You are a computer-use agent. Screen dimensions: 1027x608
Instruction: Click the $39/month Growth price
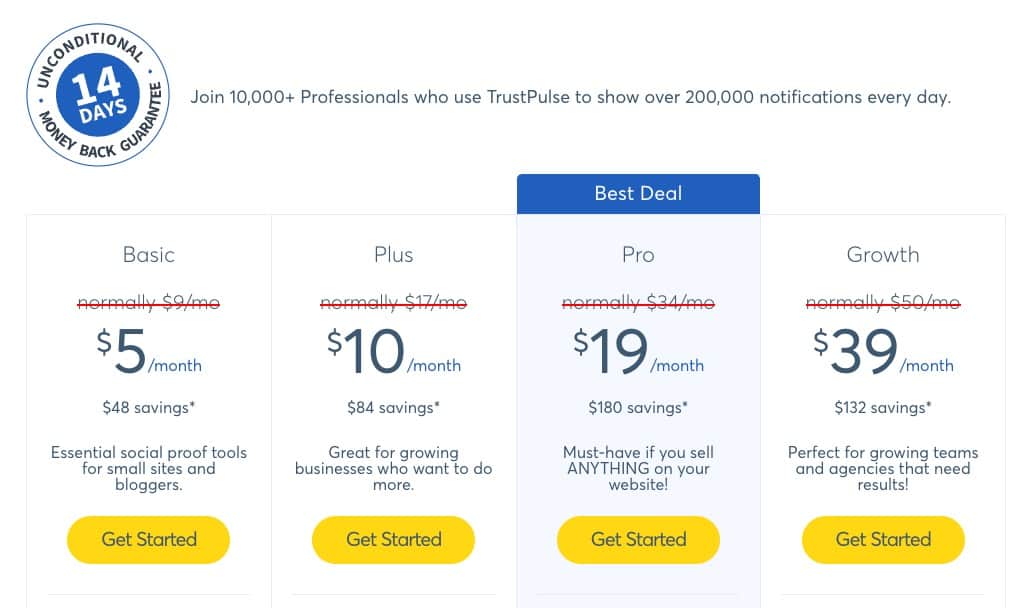[x=883, y=352]
